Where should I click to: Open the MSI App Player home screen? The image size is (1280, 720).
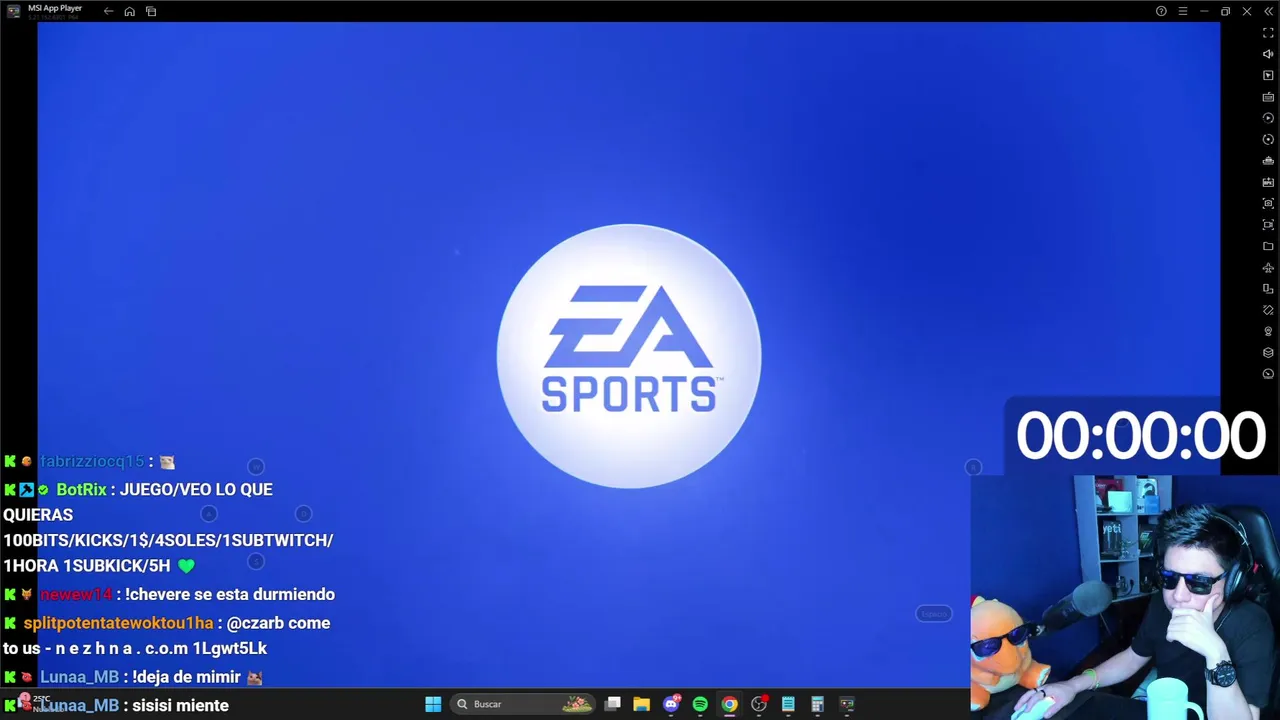pyautogui.click(x=130, y=11)
